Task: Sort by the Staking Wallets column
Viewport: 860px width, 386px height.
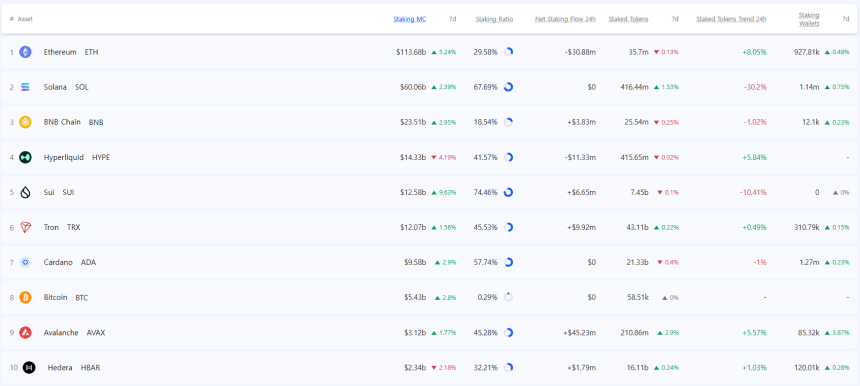Action: [x=809, y=19]
